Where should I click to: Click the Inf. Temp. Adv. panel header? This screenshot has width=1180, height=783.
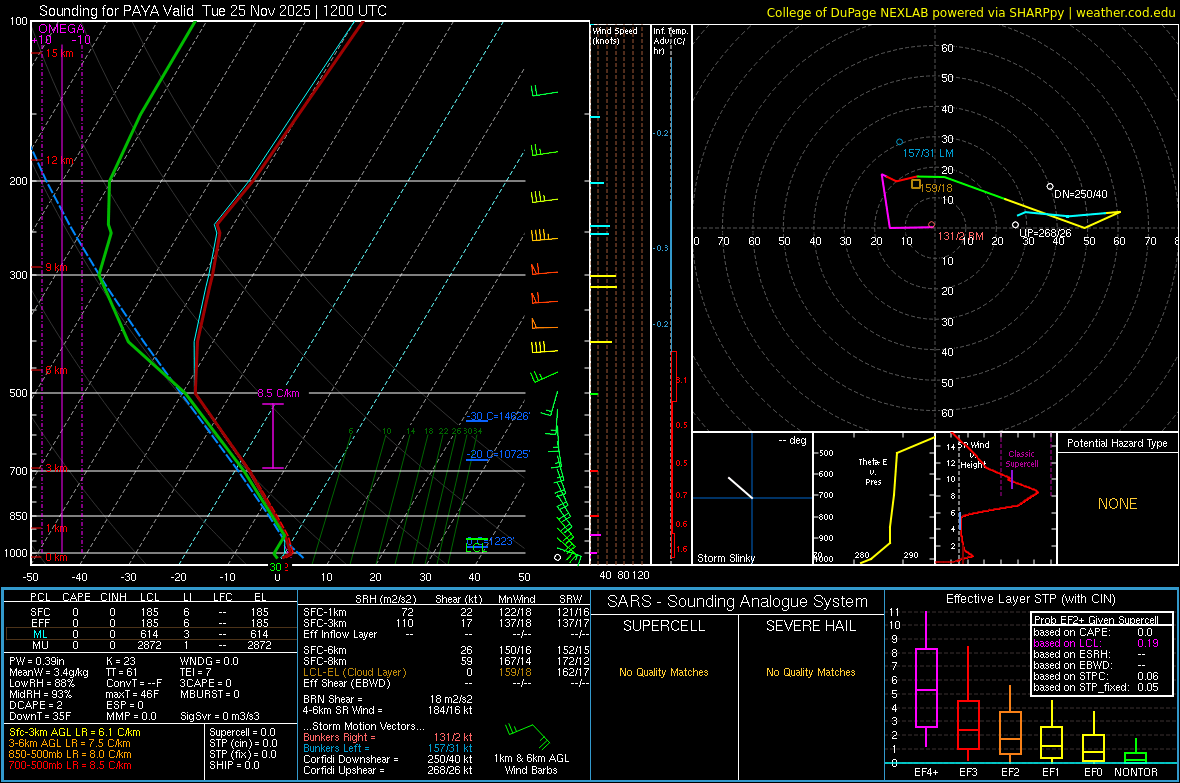(670, 41)
